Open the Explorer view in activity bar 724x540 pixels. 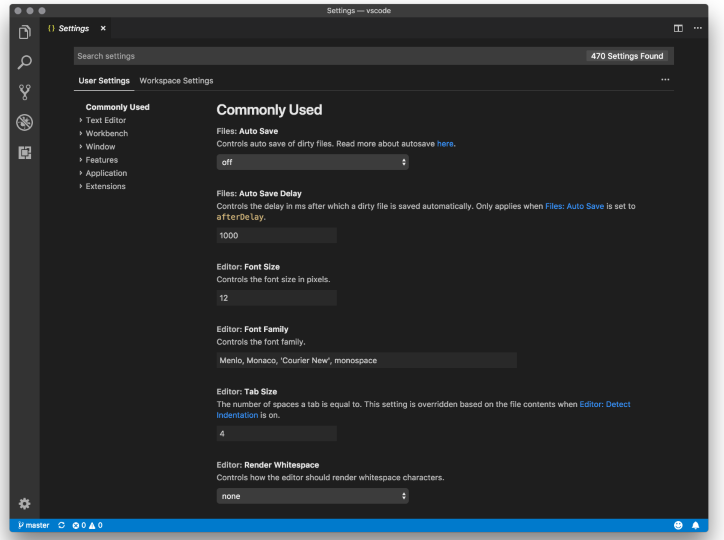(25, 33)
